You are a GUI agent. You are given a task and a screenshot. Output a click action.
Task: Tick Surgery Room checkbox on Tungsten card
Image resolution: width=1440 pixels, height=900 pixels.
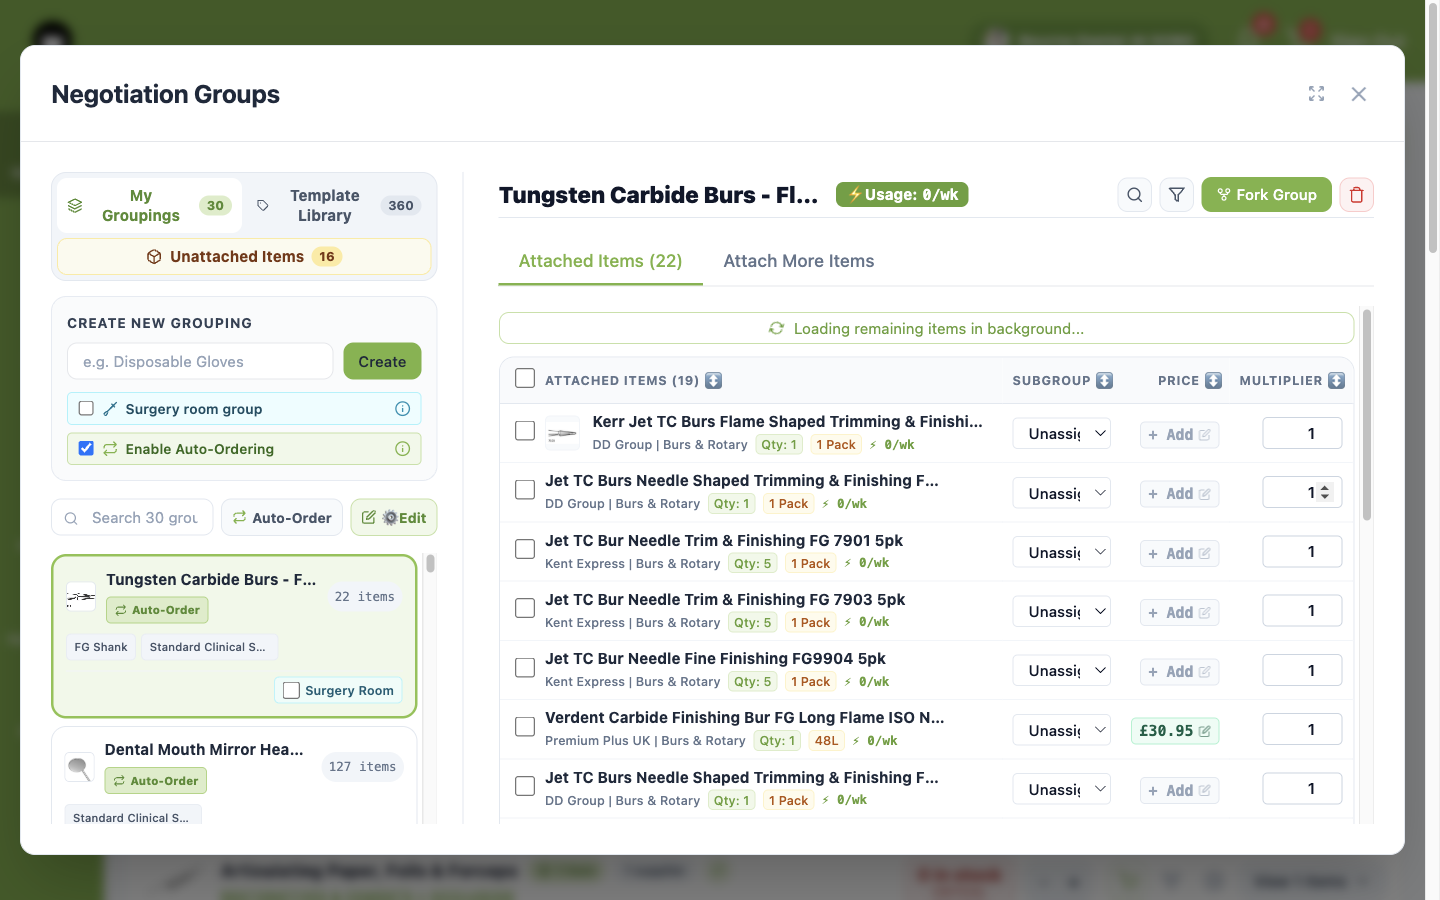(x=291, y=690)
